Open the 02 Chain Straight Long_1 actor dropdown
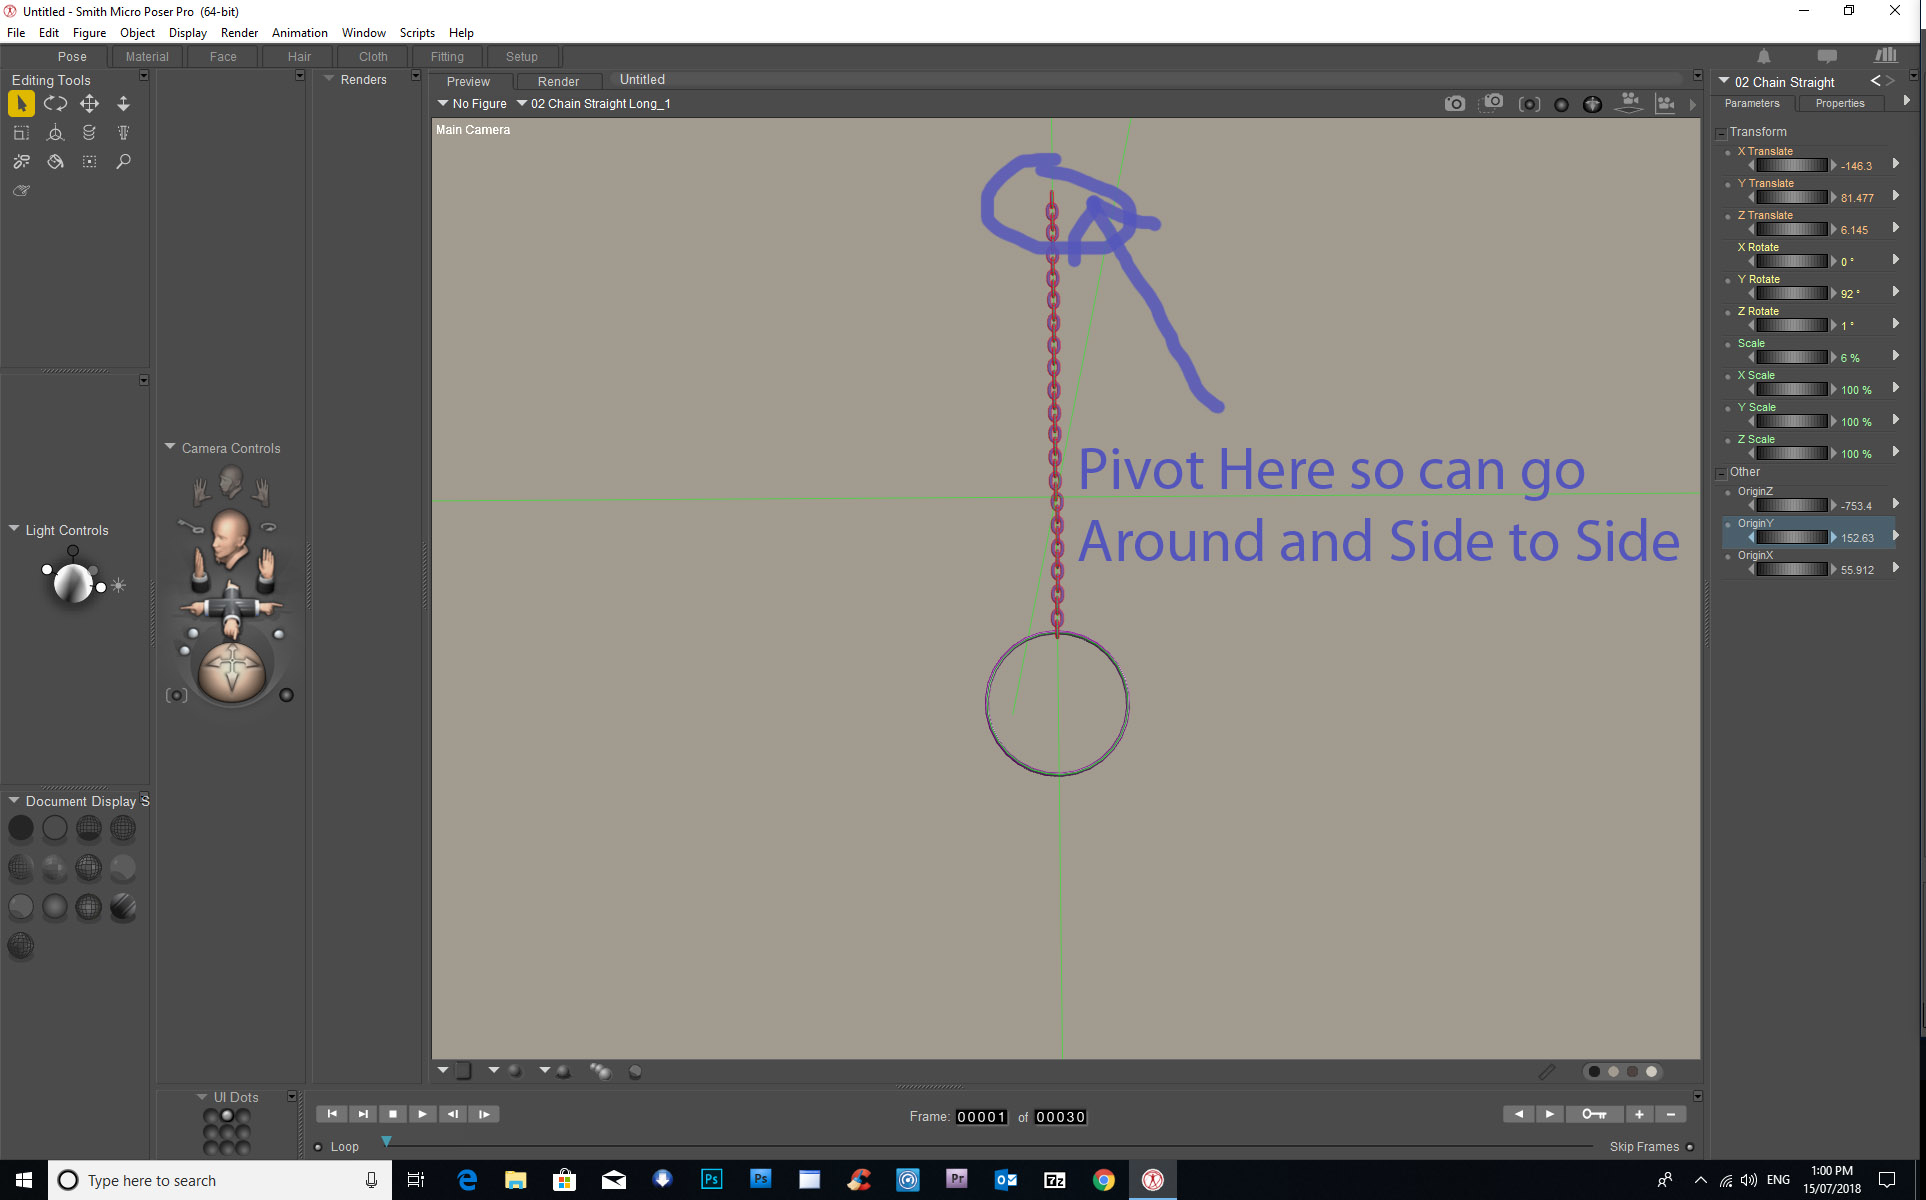This screenshot has width=1926, height=1200. tap(593, 104)
